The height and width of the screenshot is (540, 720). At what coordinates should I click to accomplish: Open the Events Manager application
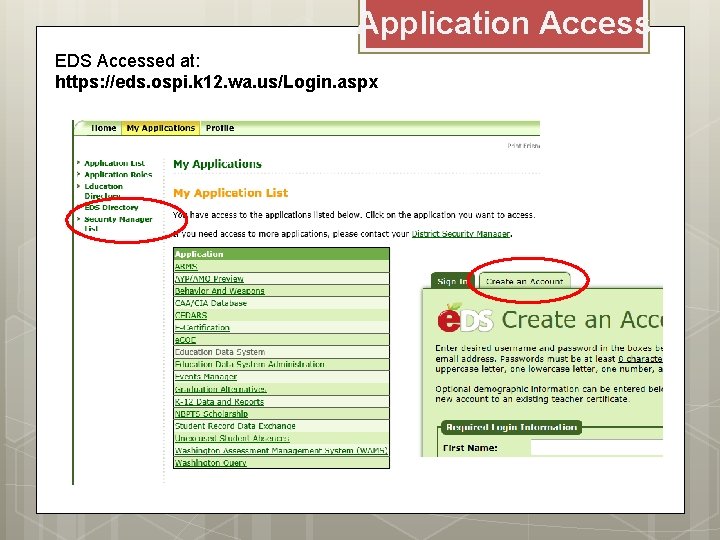tap(206, 377)
